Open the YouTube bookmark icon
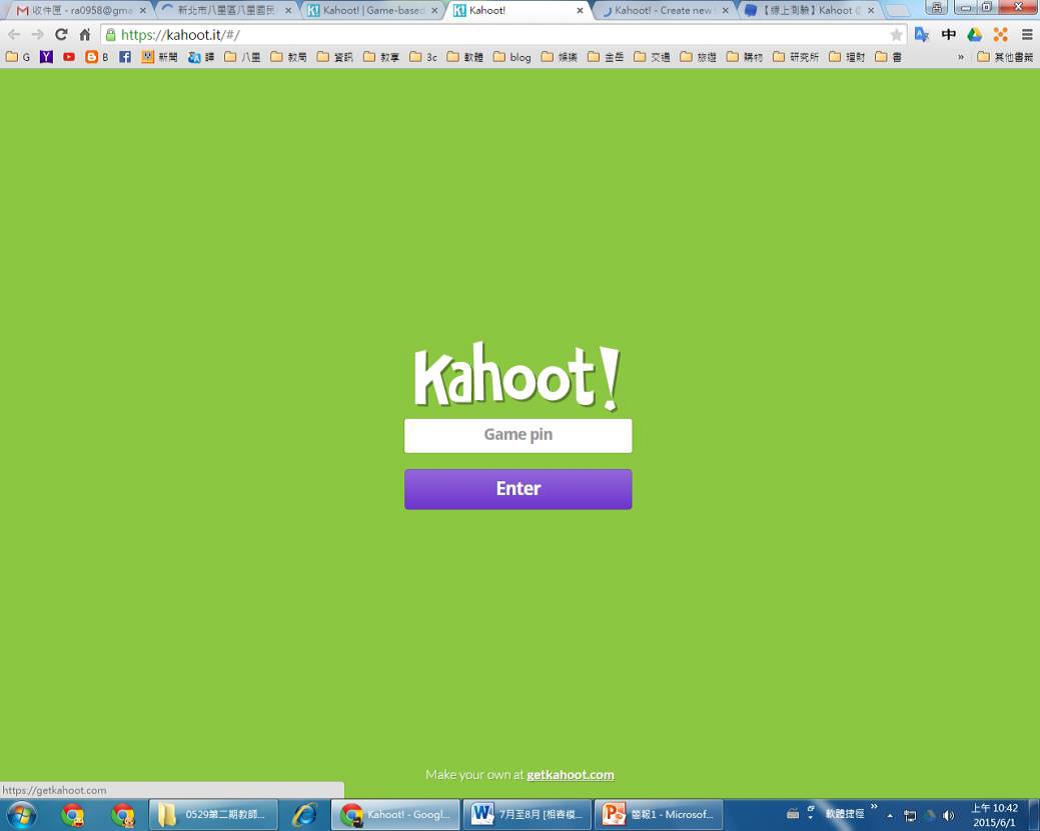The width and height of the screenshot is (1040, 831). [69, 57]
